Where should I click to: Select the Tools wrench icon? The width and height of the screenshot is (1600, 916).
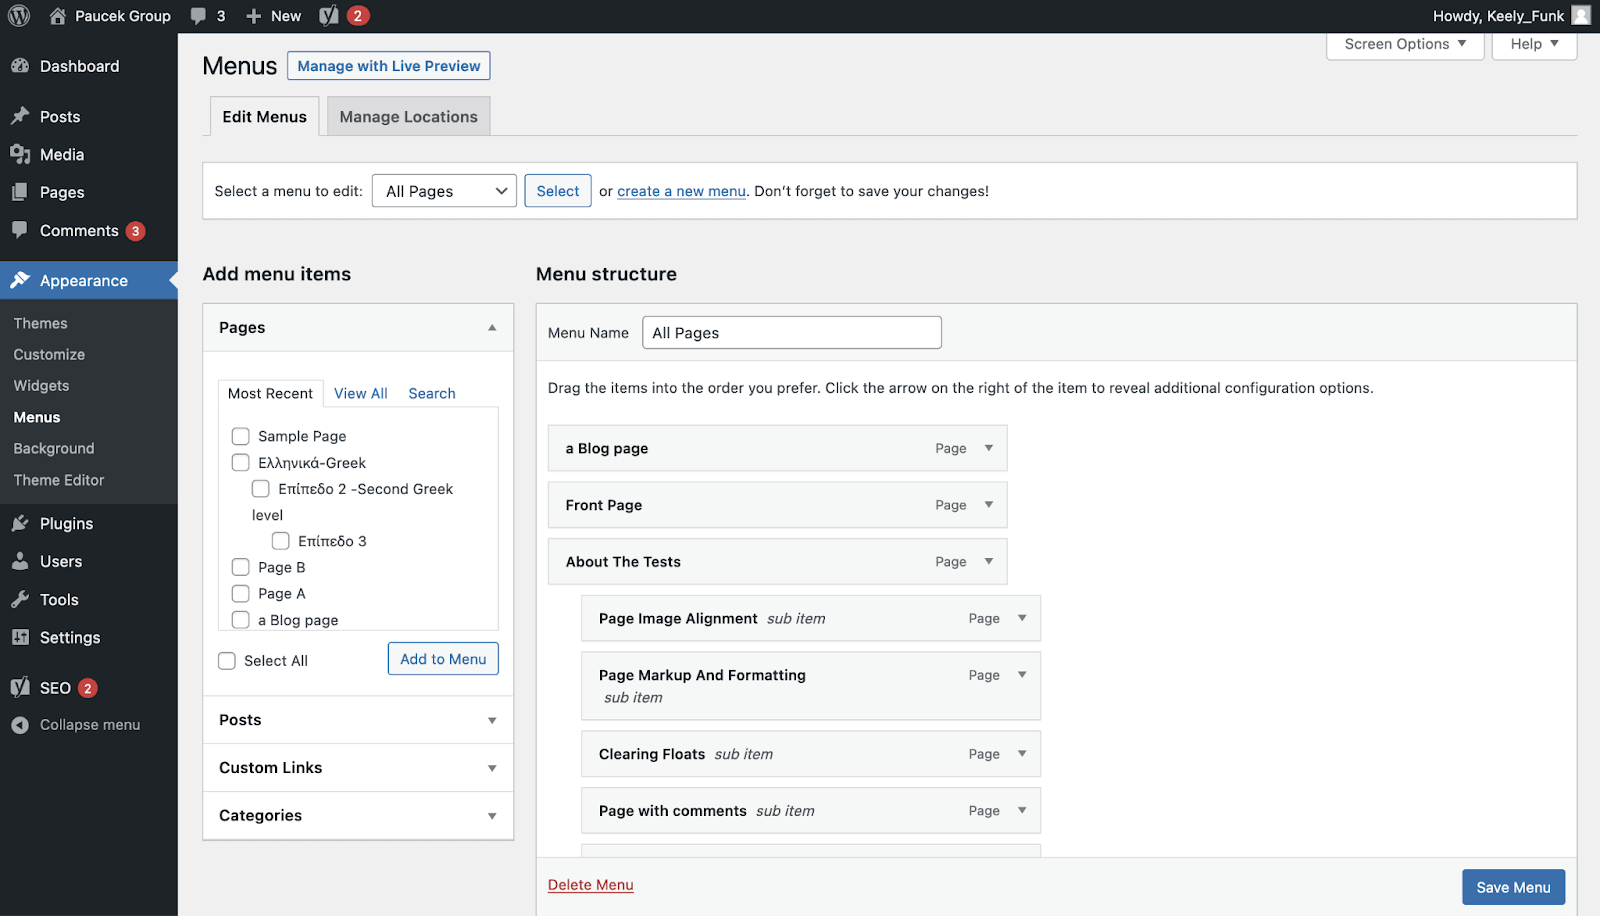21,599
